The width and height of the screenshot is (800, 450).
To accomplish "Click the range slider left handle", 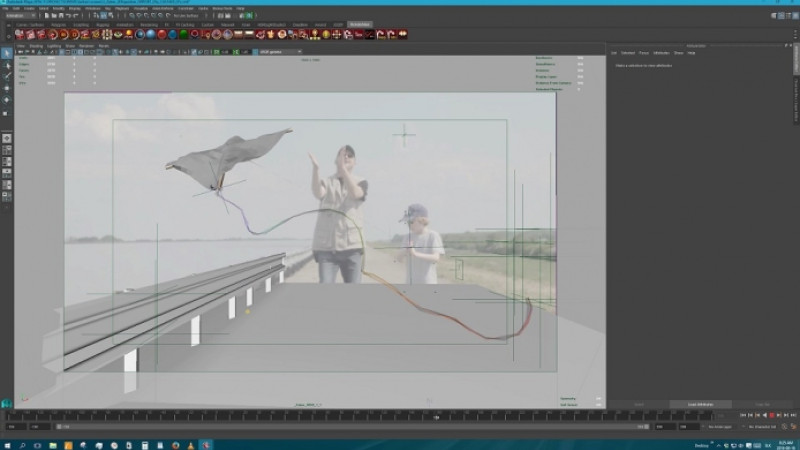I will (59, 427).
